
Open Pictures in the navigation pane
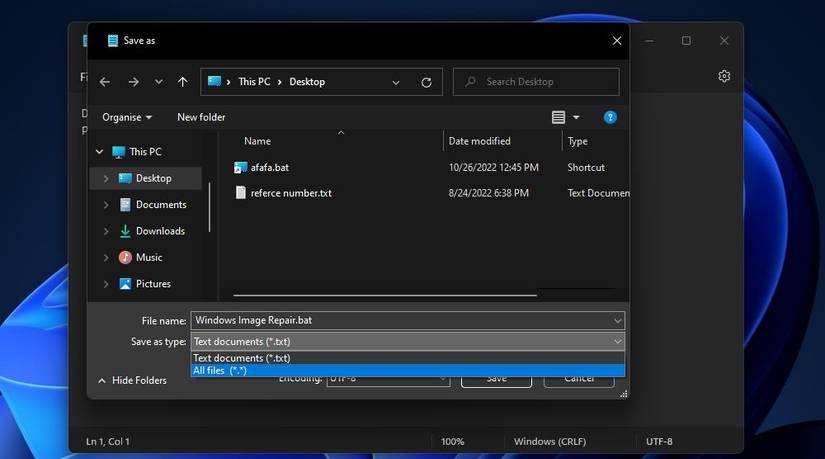click(153, 283)
